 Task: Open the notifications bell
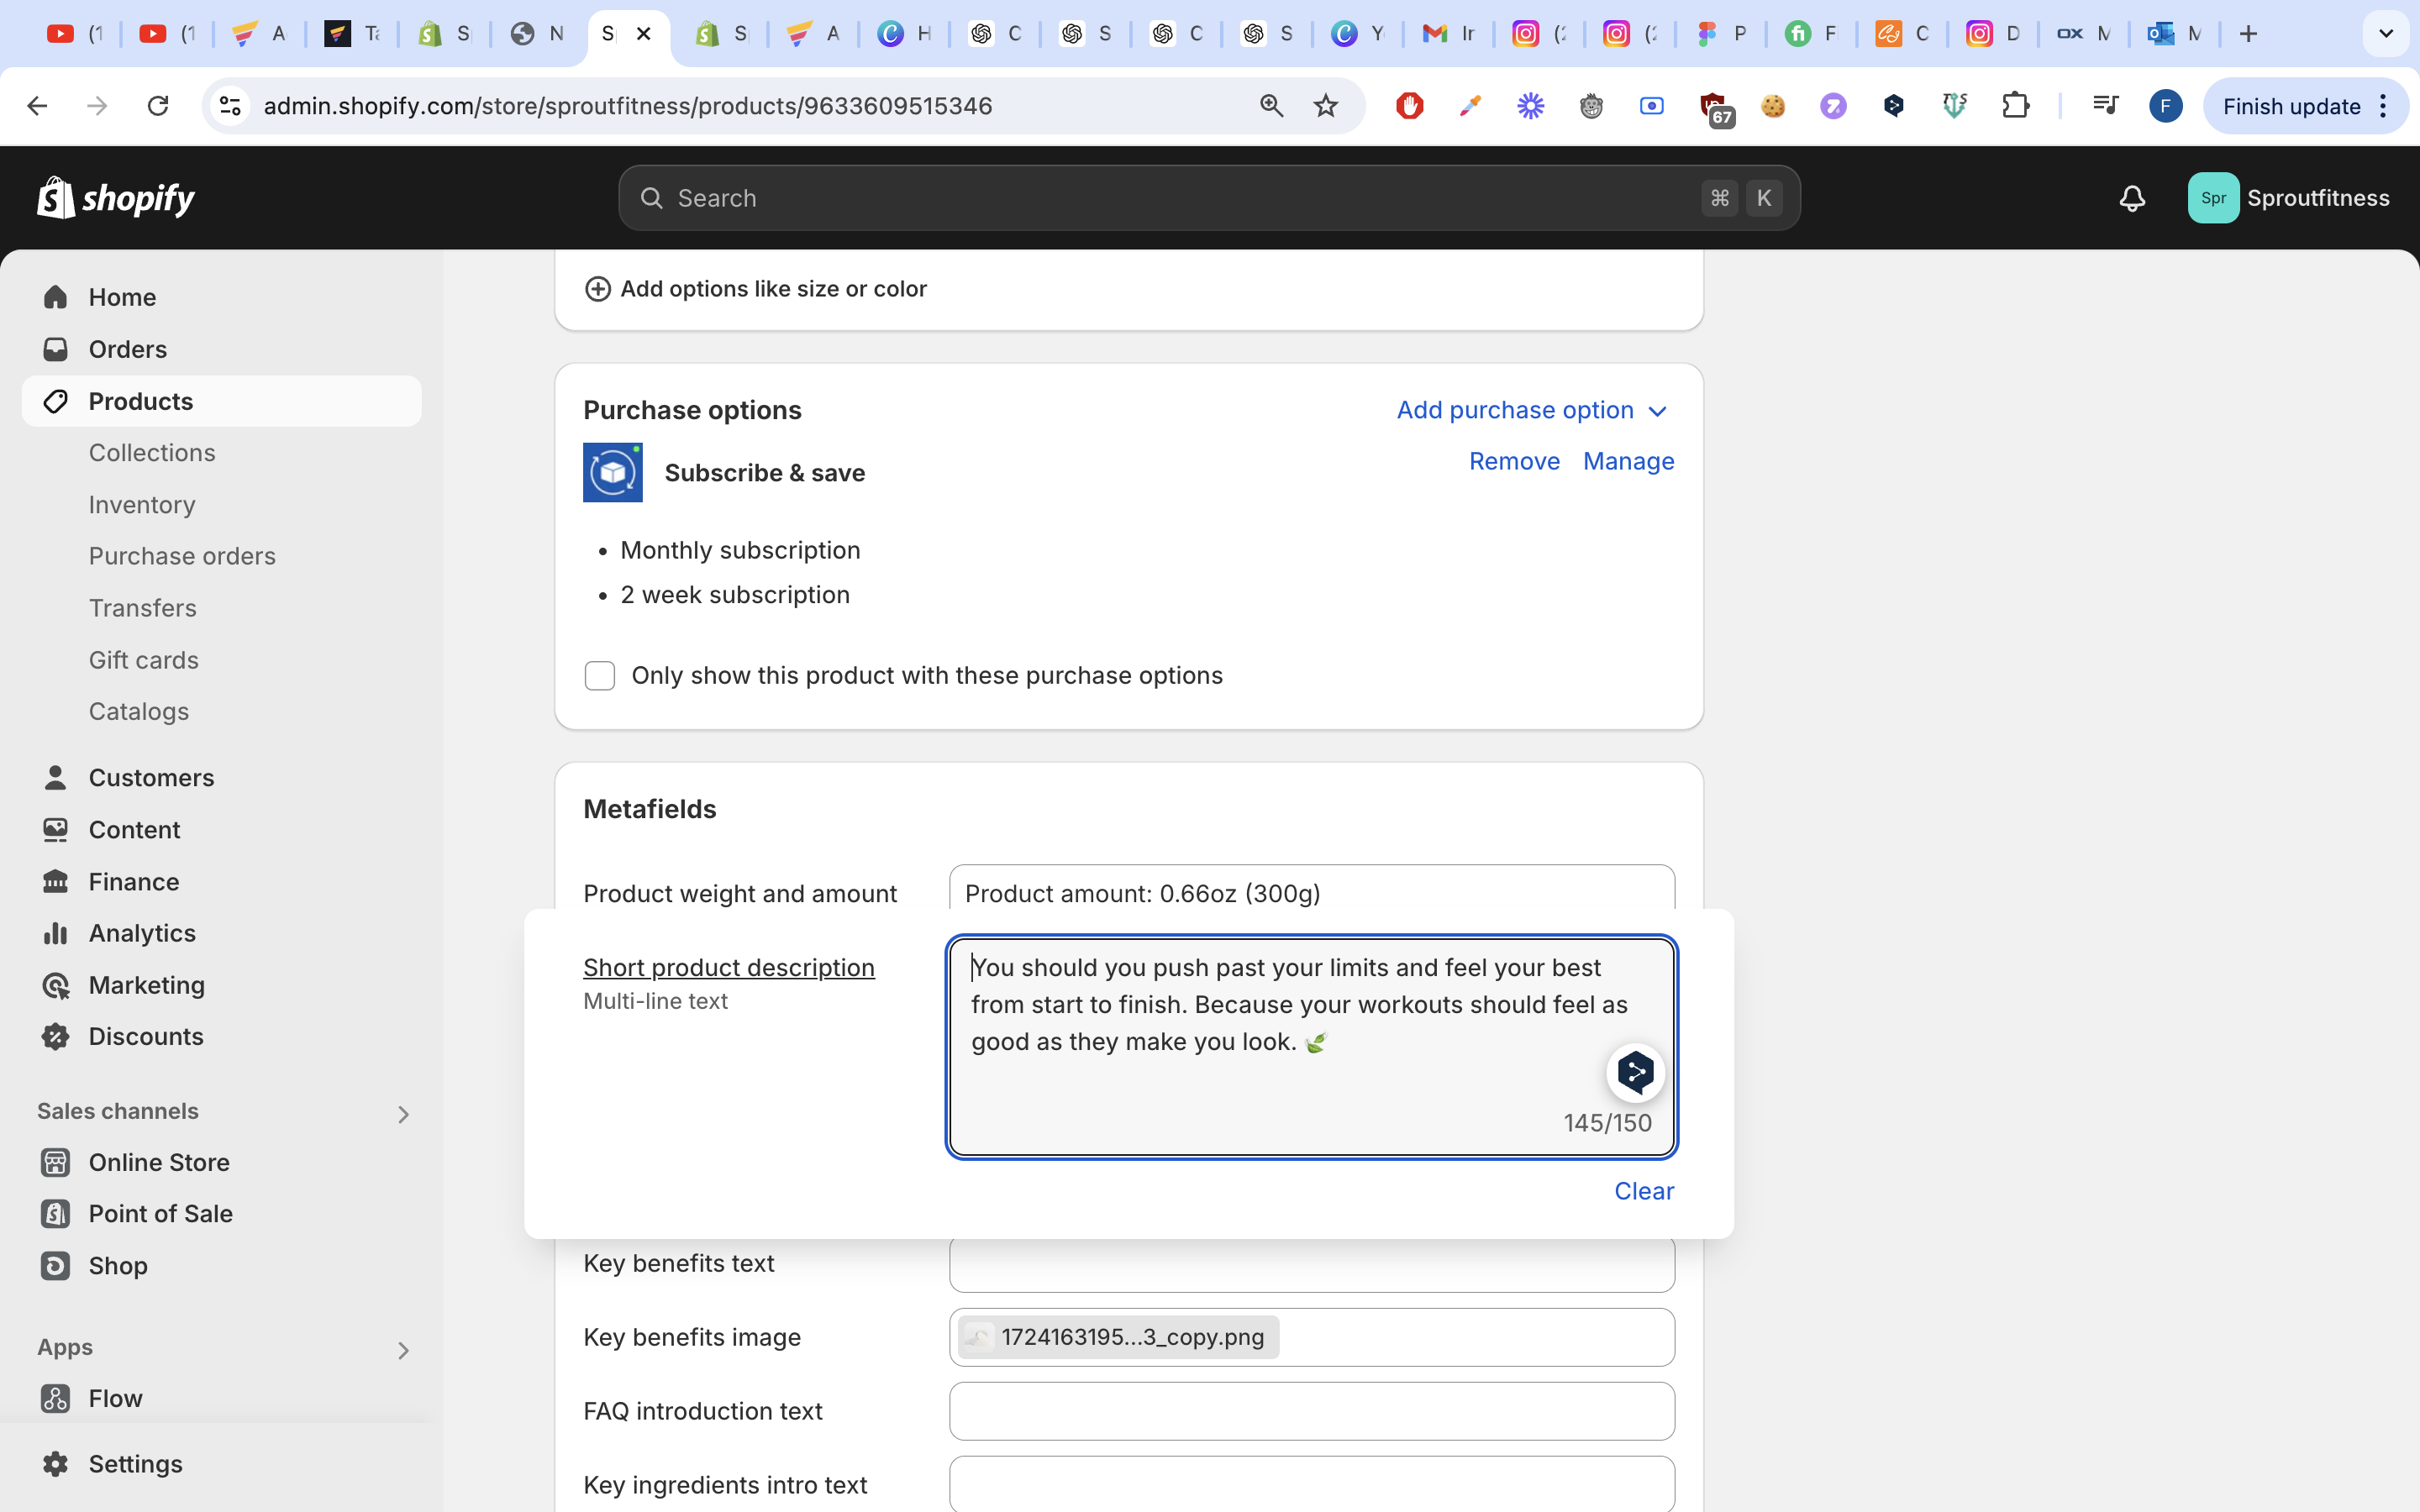pyautogui.click(x=2132, y=198)
